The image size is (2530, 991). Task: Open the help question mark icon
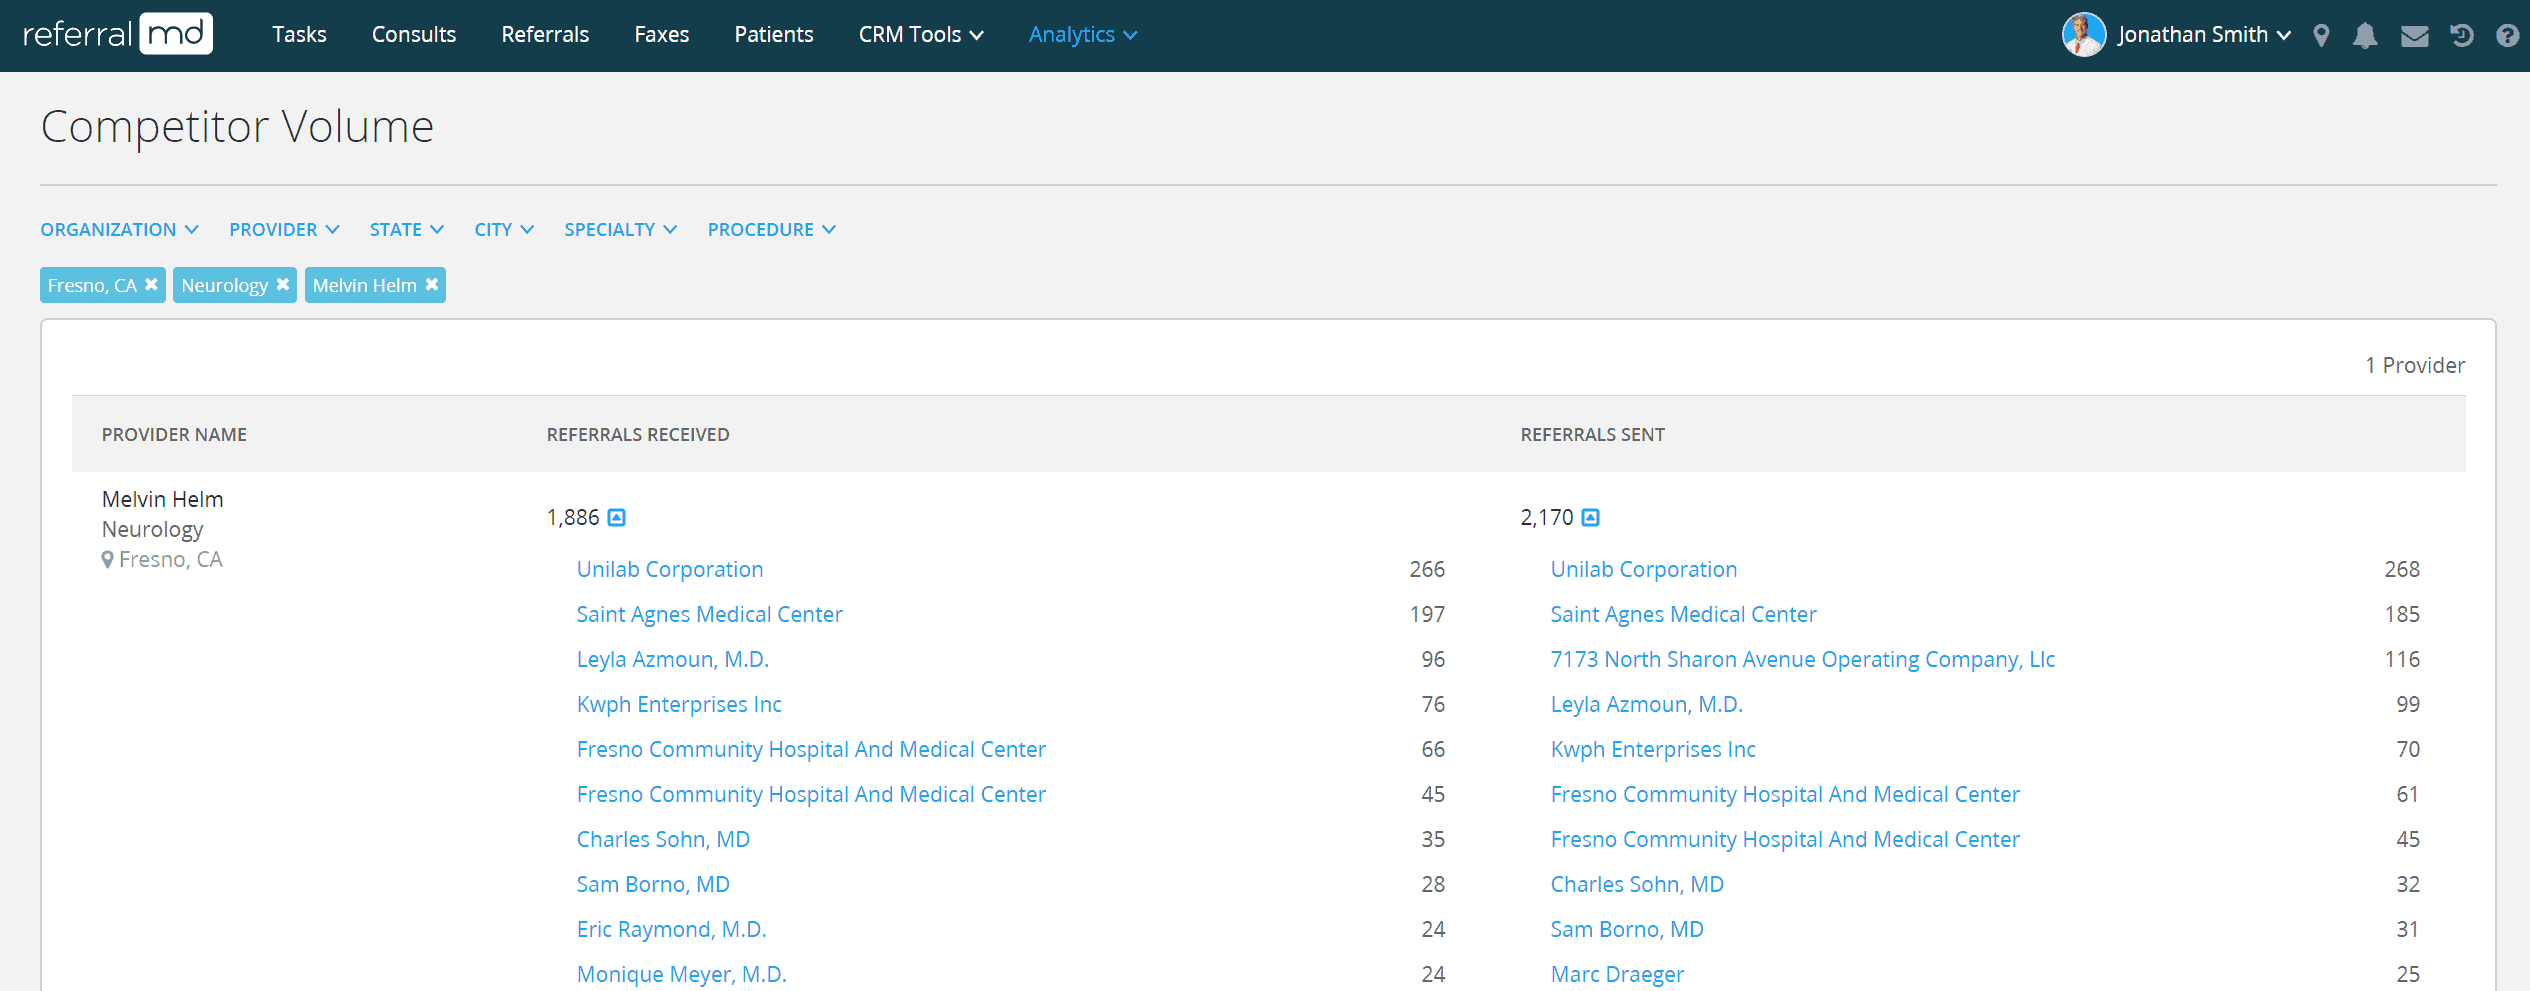tap(2507, 35)
